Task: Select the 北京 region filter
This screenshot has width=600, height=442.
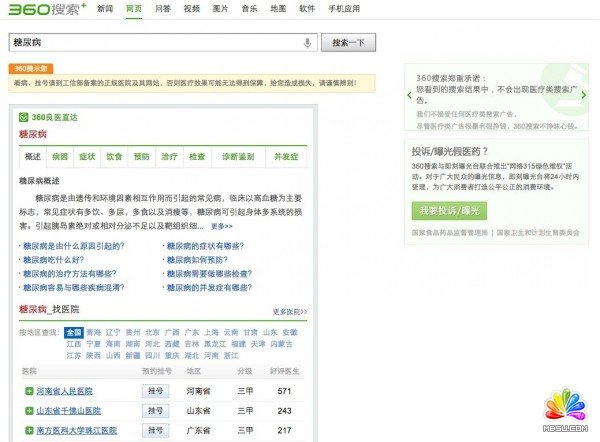Action: tap(152, 332)
